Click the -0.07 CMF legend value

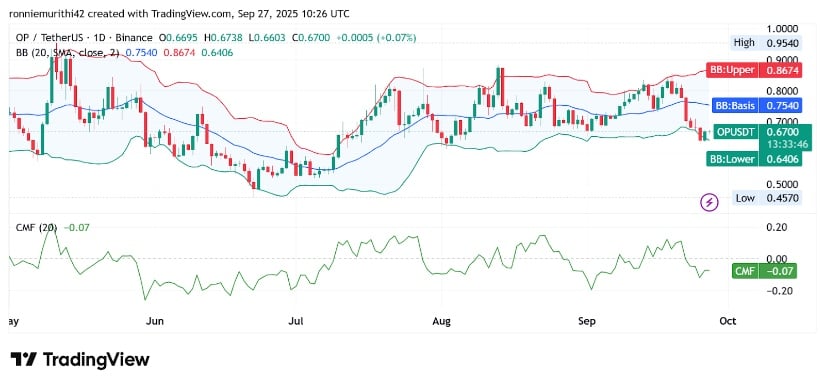click(x=77, y=228)
